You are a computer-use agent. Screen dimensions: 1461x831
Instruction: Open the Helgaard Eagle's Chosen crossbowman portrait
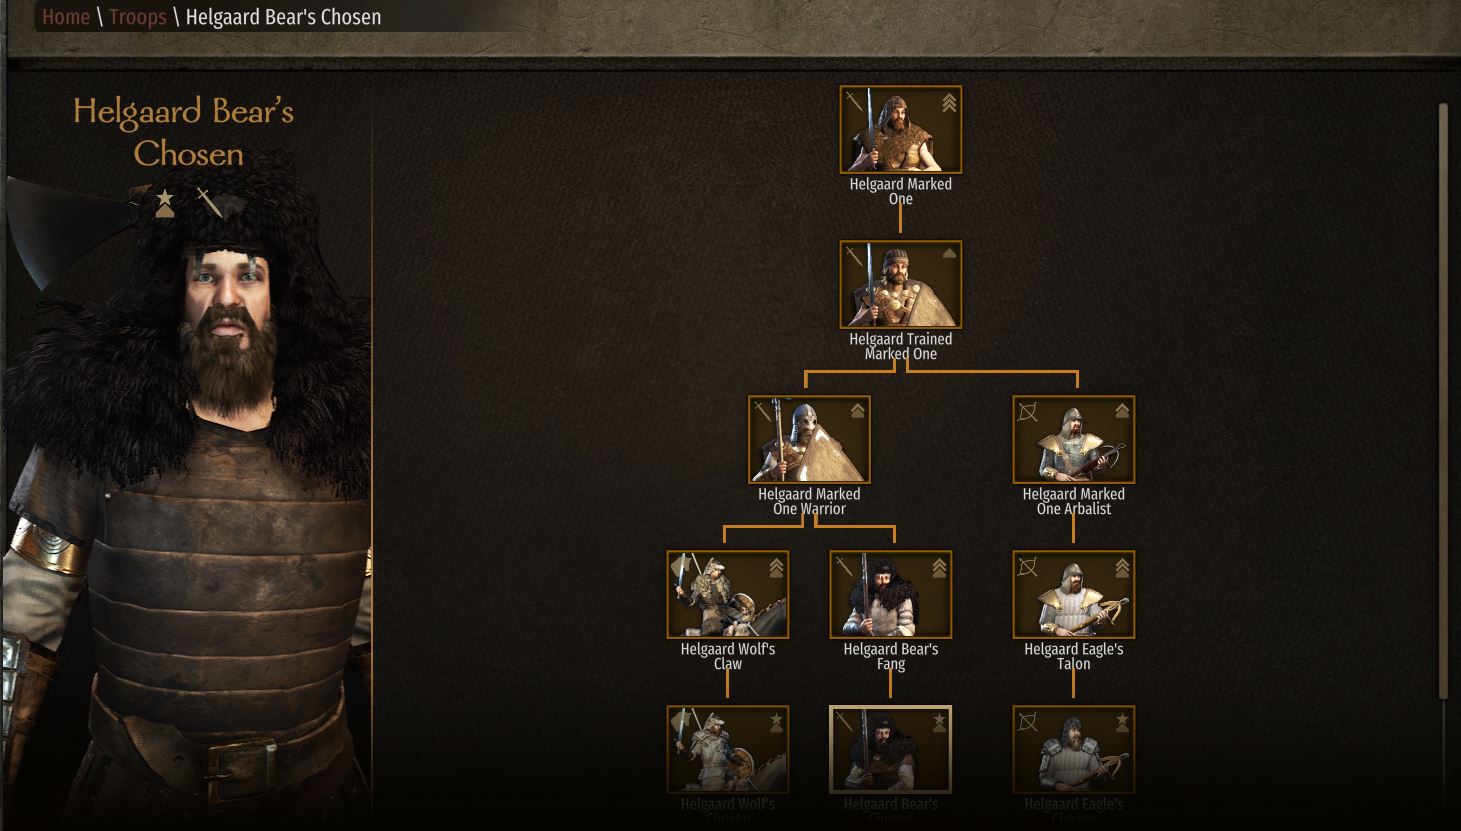click(1073, 750)
